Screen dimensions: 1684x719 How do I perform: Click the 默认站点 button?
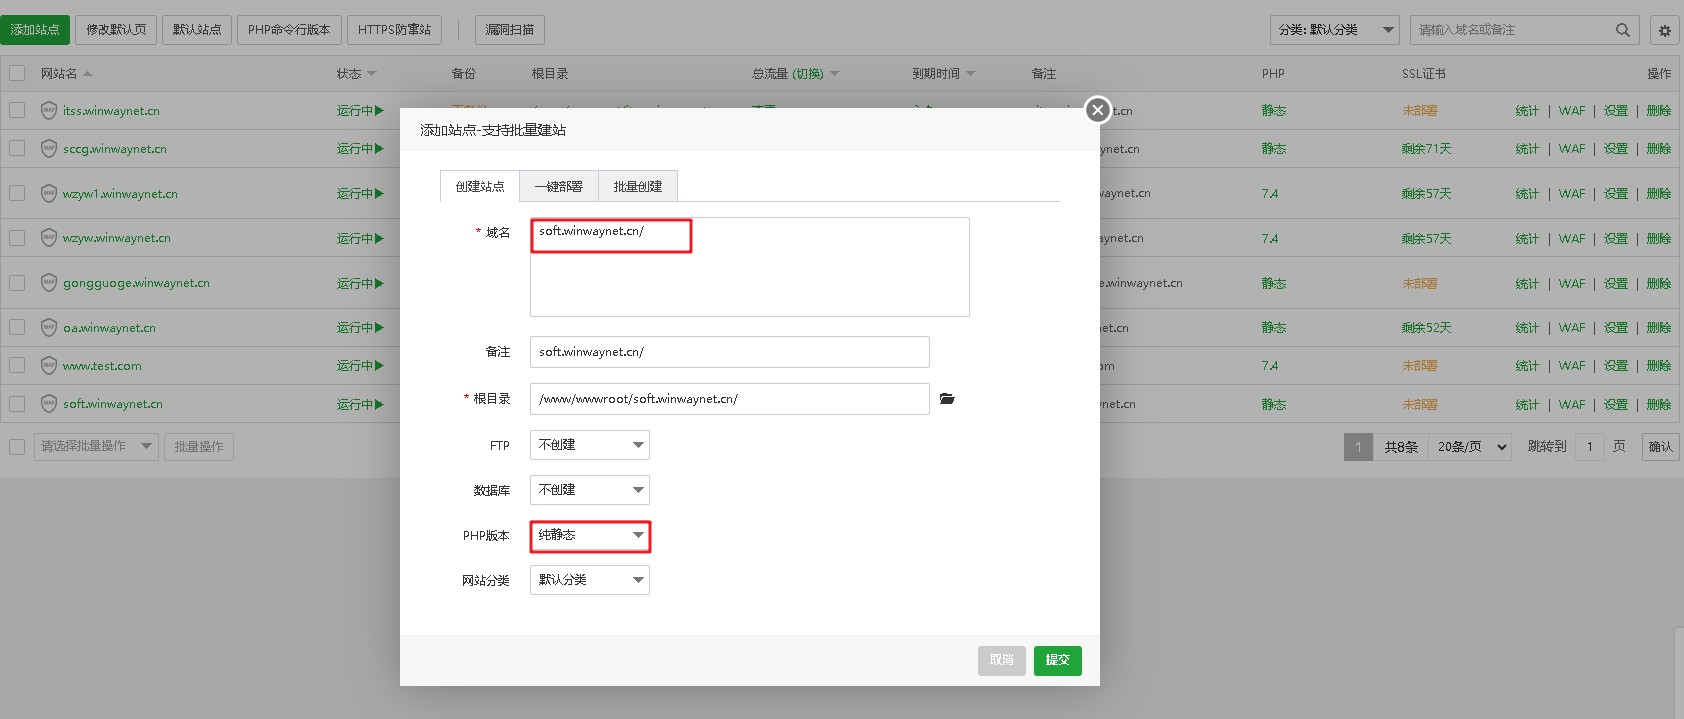pos(197,30)
